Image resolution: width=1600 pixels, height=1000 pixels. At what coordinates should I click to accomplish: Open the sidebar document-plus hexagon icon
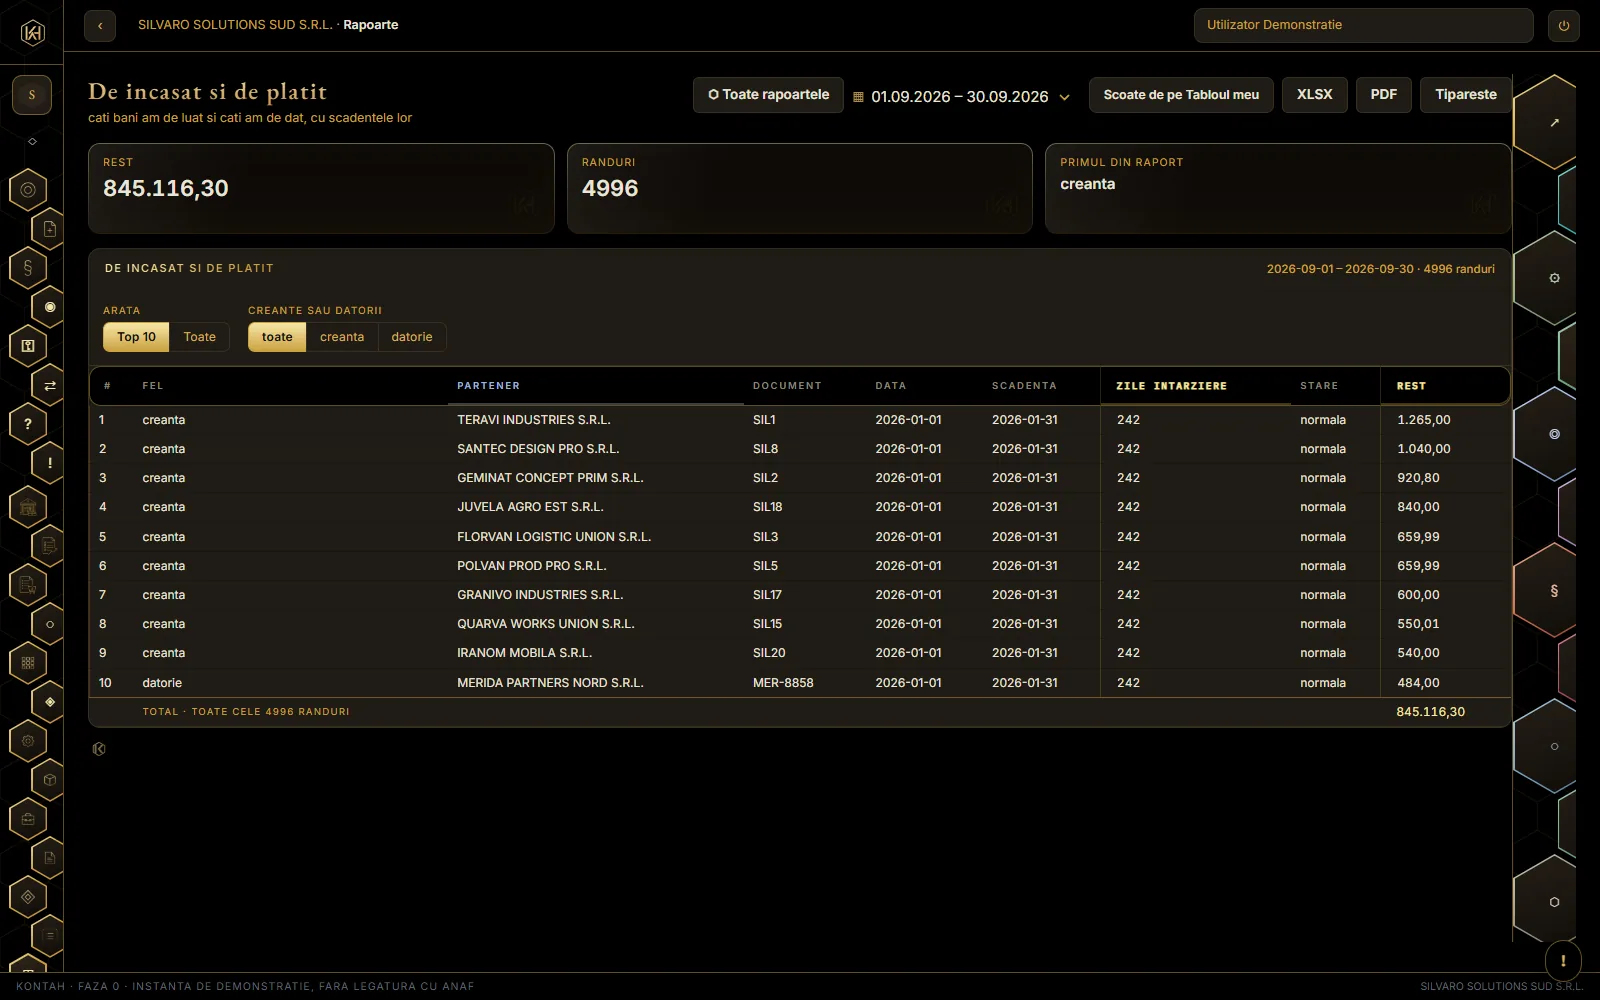click(50, 229)
